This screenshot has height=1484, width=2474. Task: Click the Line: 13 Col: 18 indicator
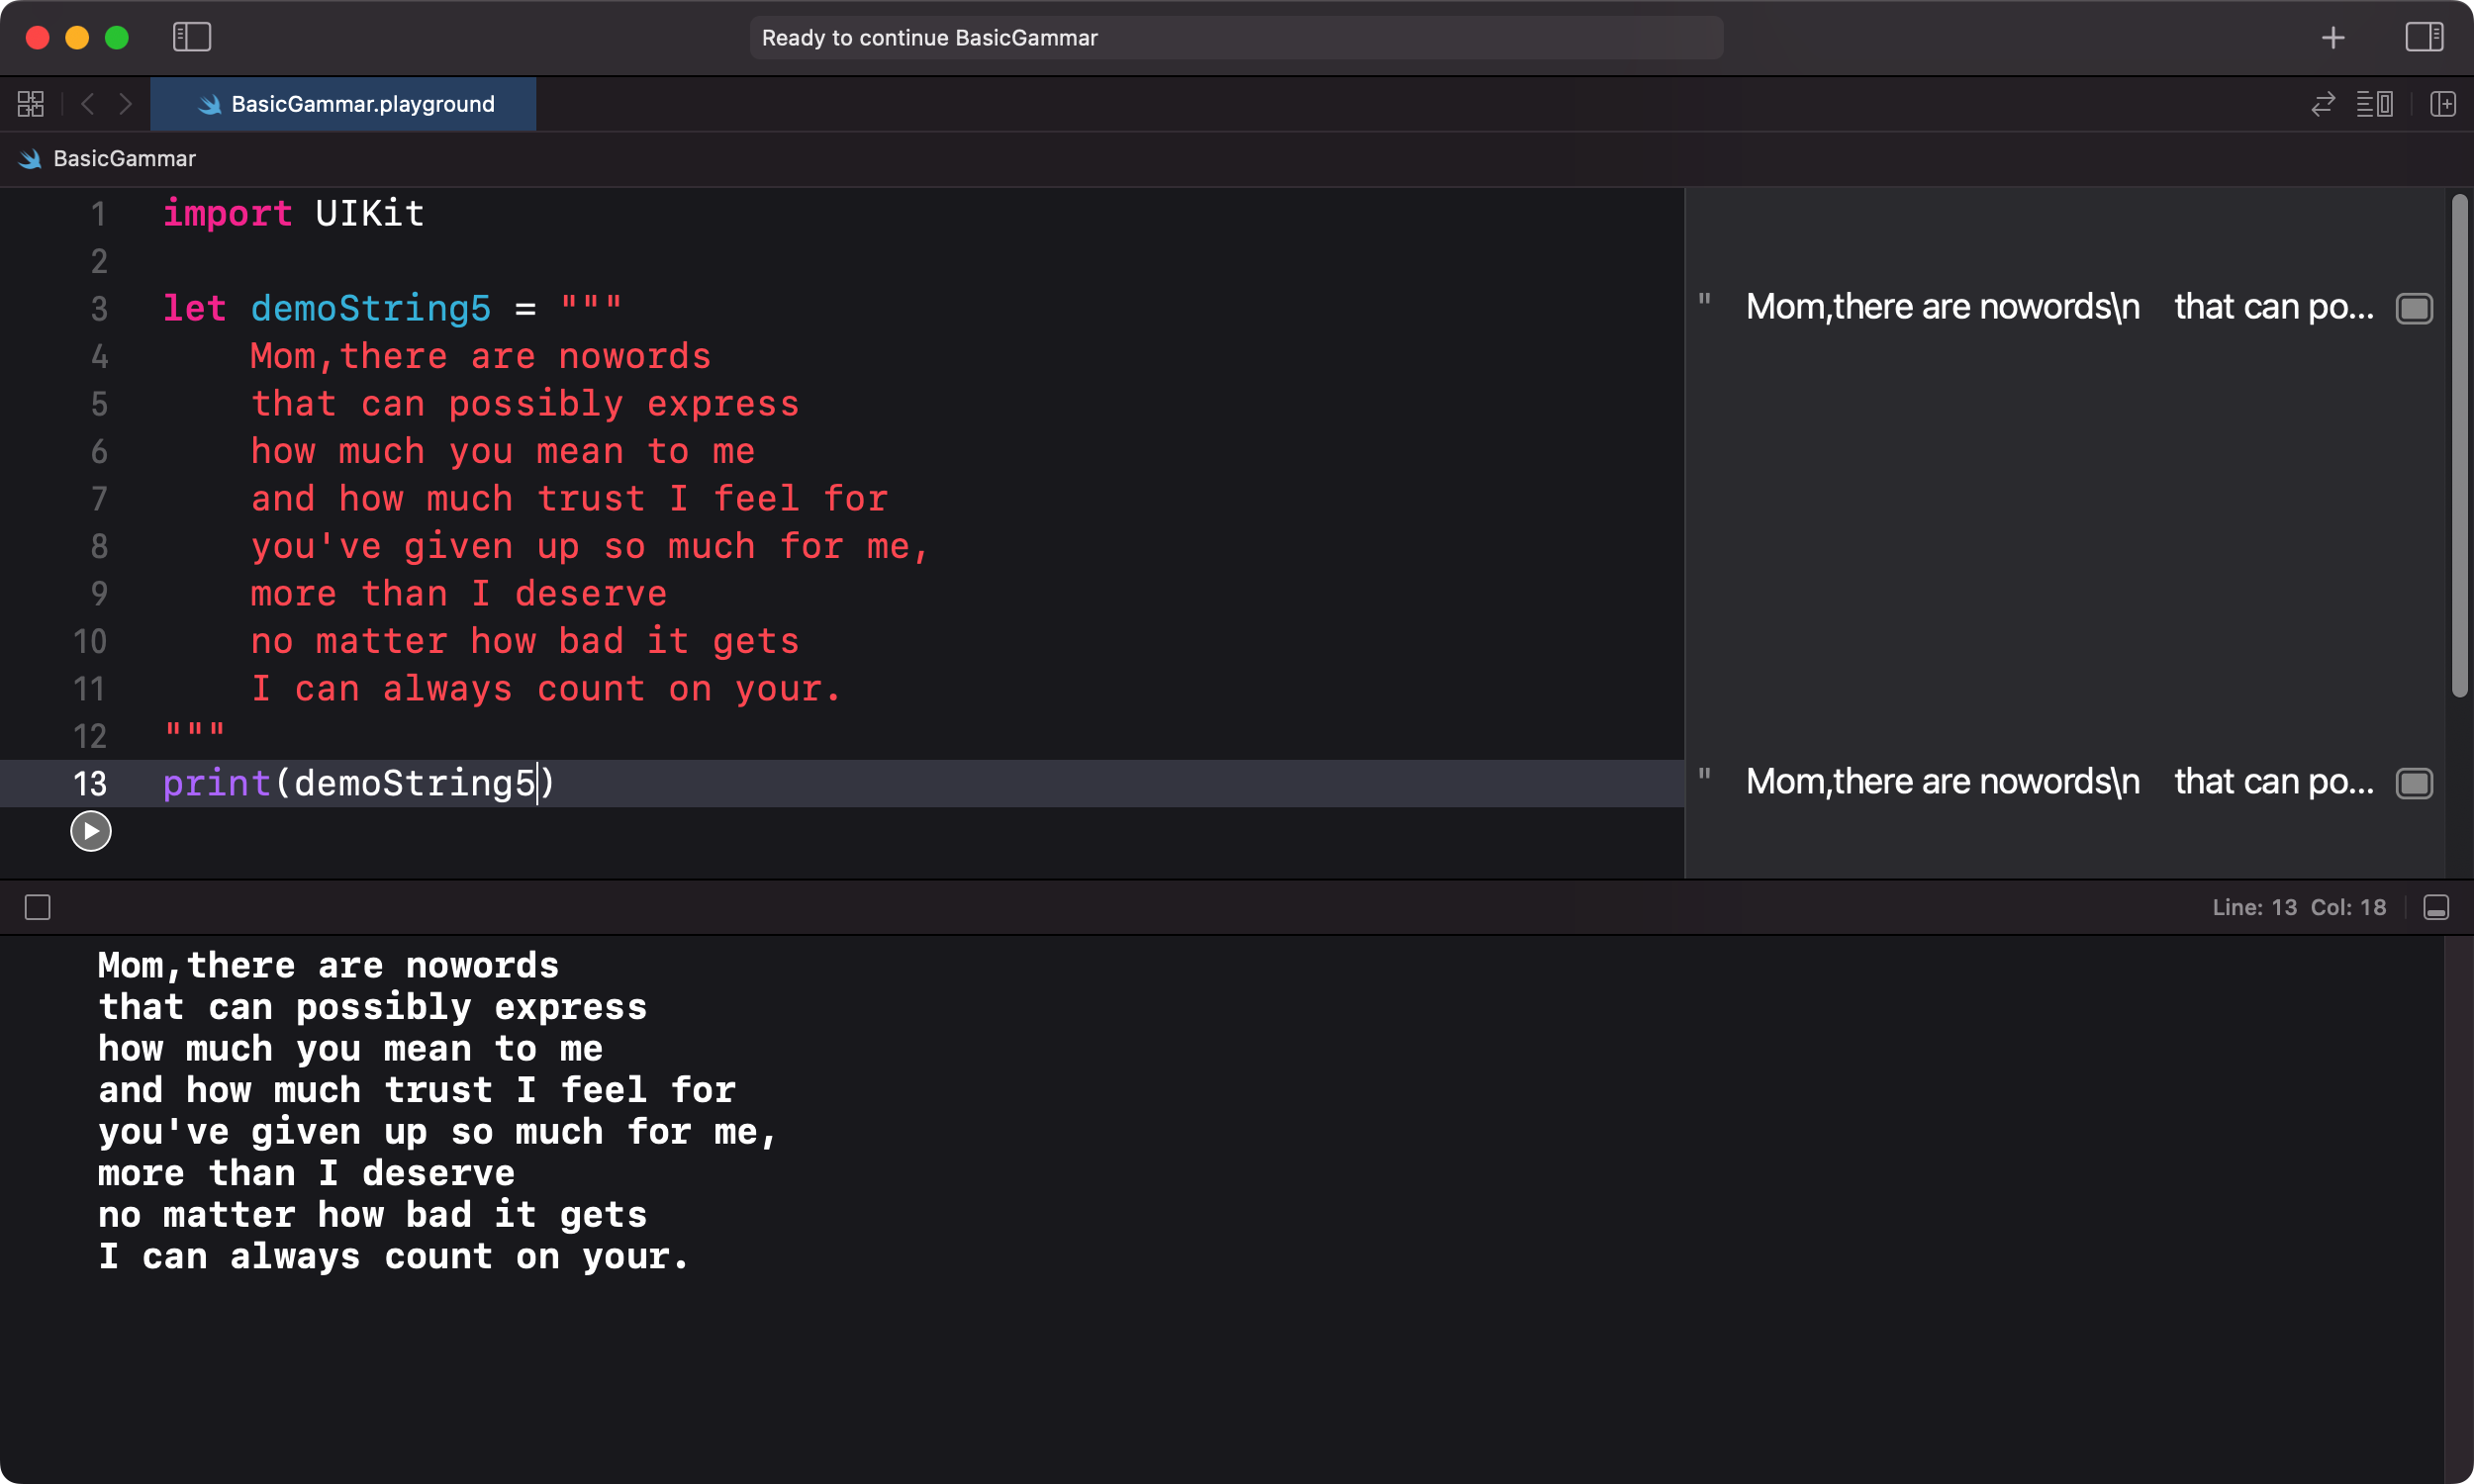pyautogui.click(x=2299, y=907)
